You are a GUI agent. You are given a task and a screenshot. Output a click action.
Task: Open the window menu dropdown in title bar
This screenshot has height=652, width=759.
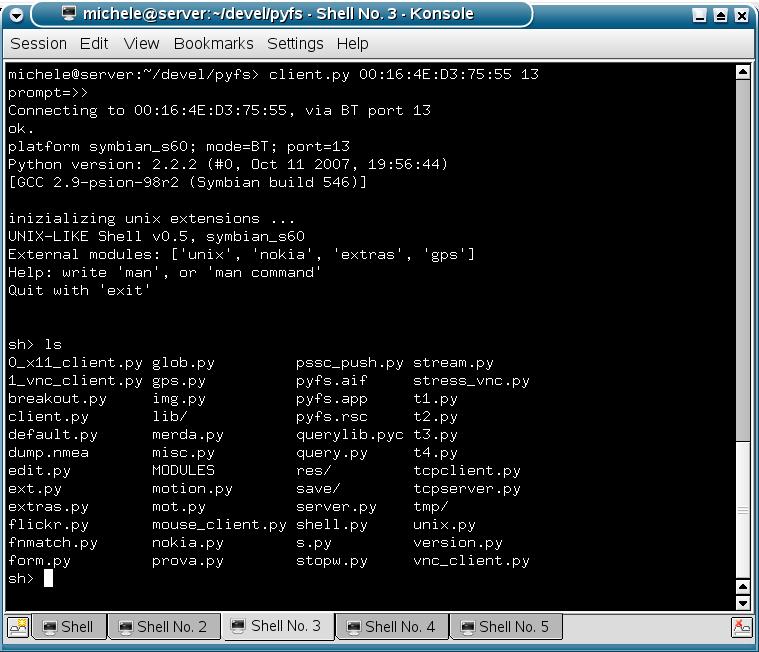16,15
